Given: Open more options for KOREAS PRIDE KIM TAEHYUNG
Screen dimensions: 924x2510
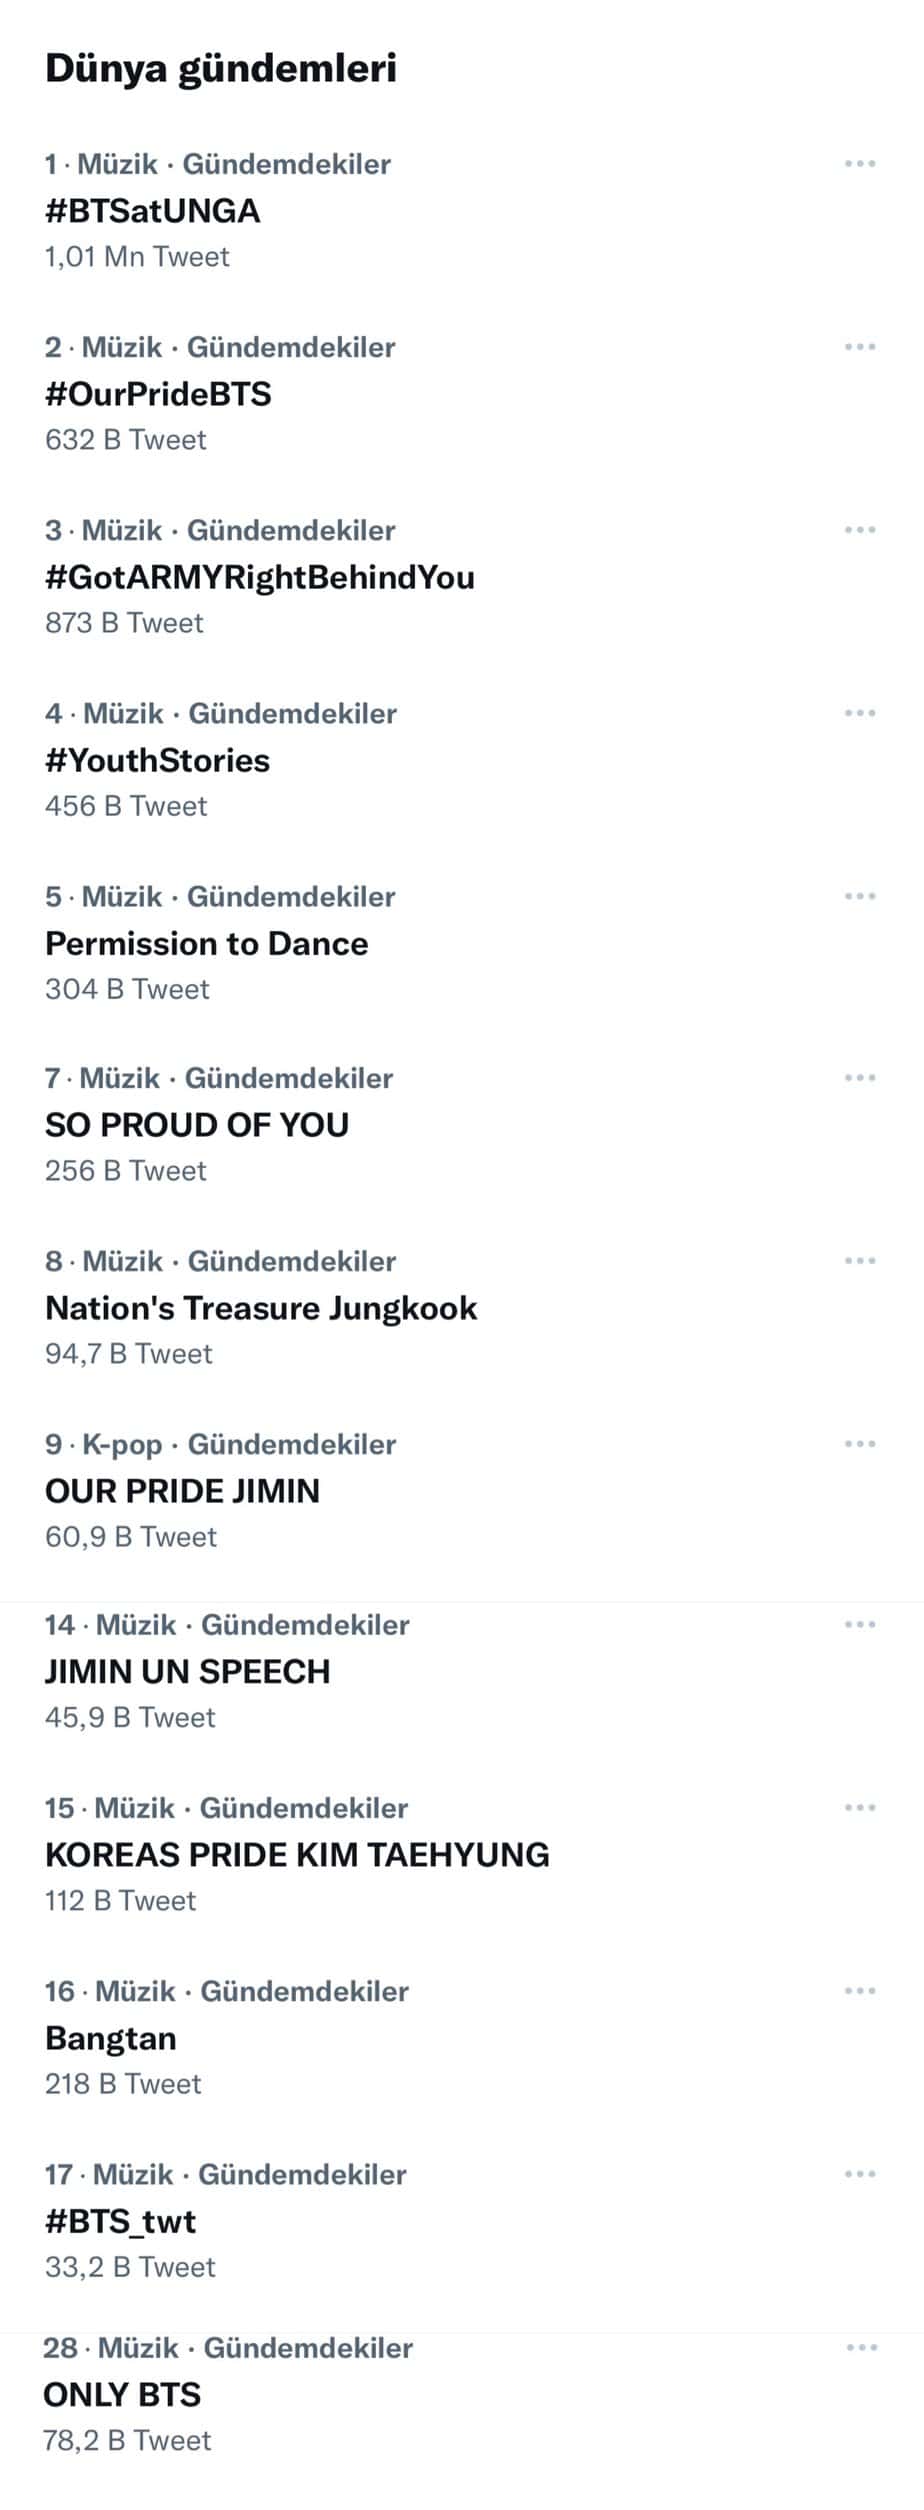Looking at the screenshot, I should (x=859, y=1808).
